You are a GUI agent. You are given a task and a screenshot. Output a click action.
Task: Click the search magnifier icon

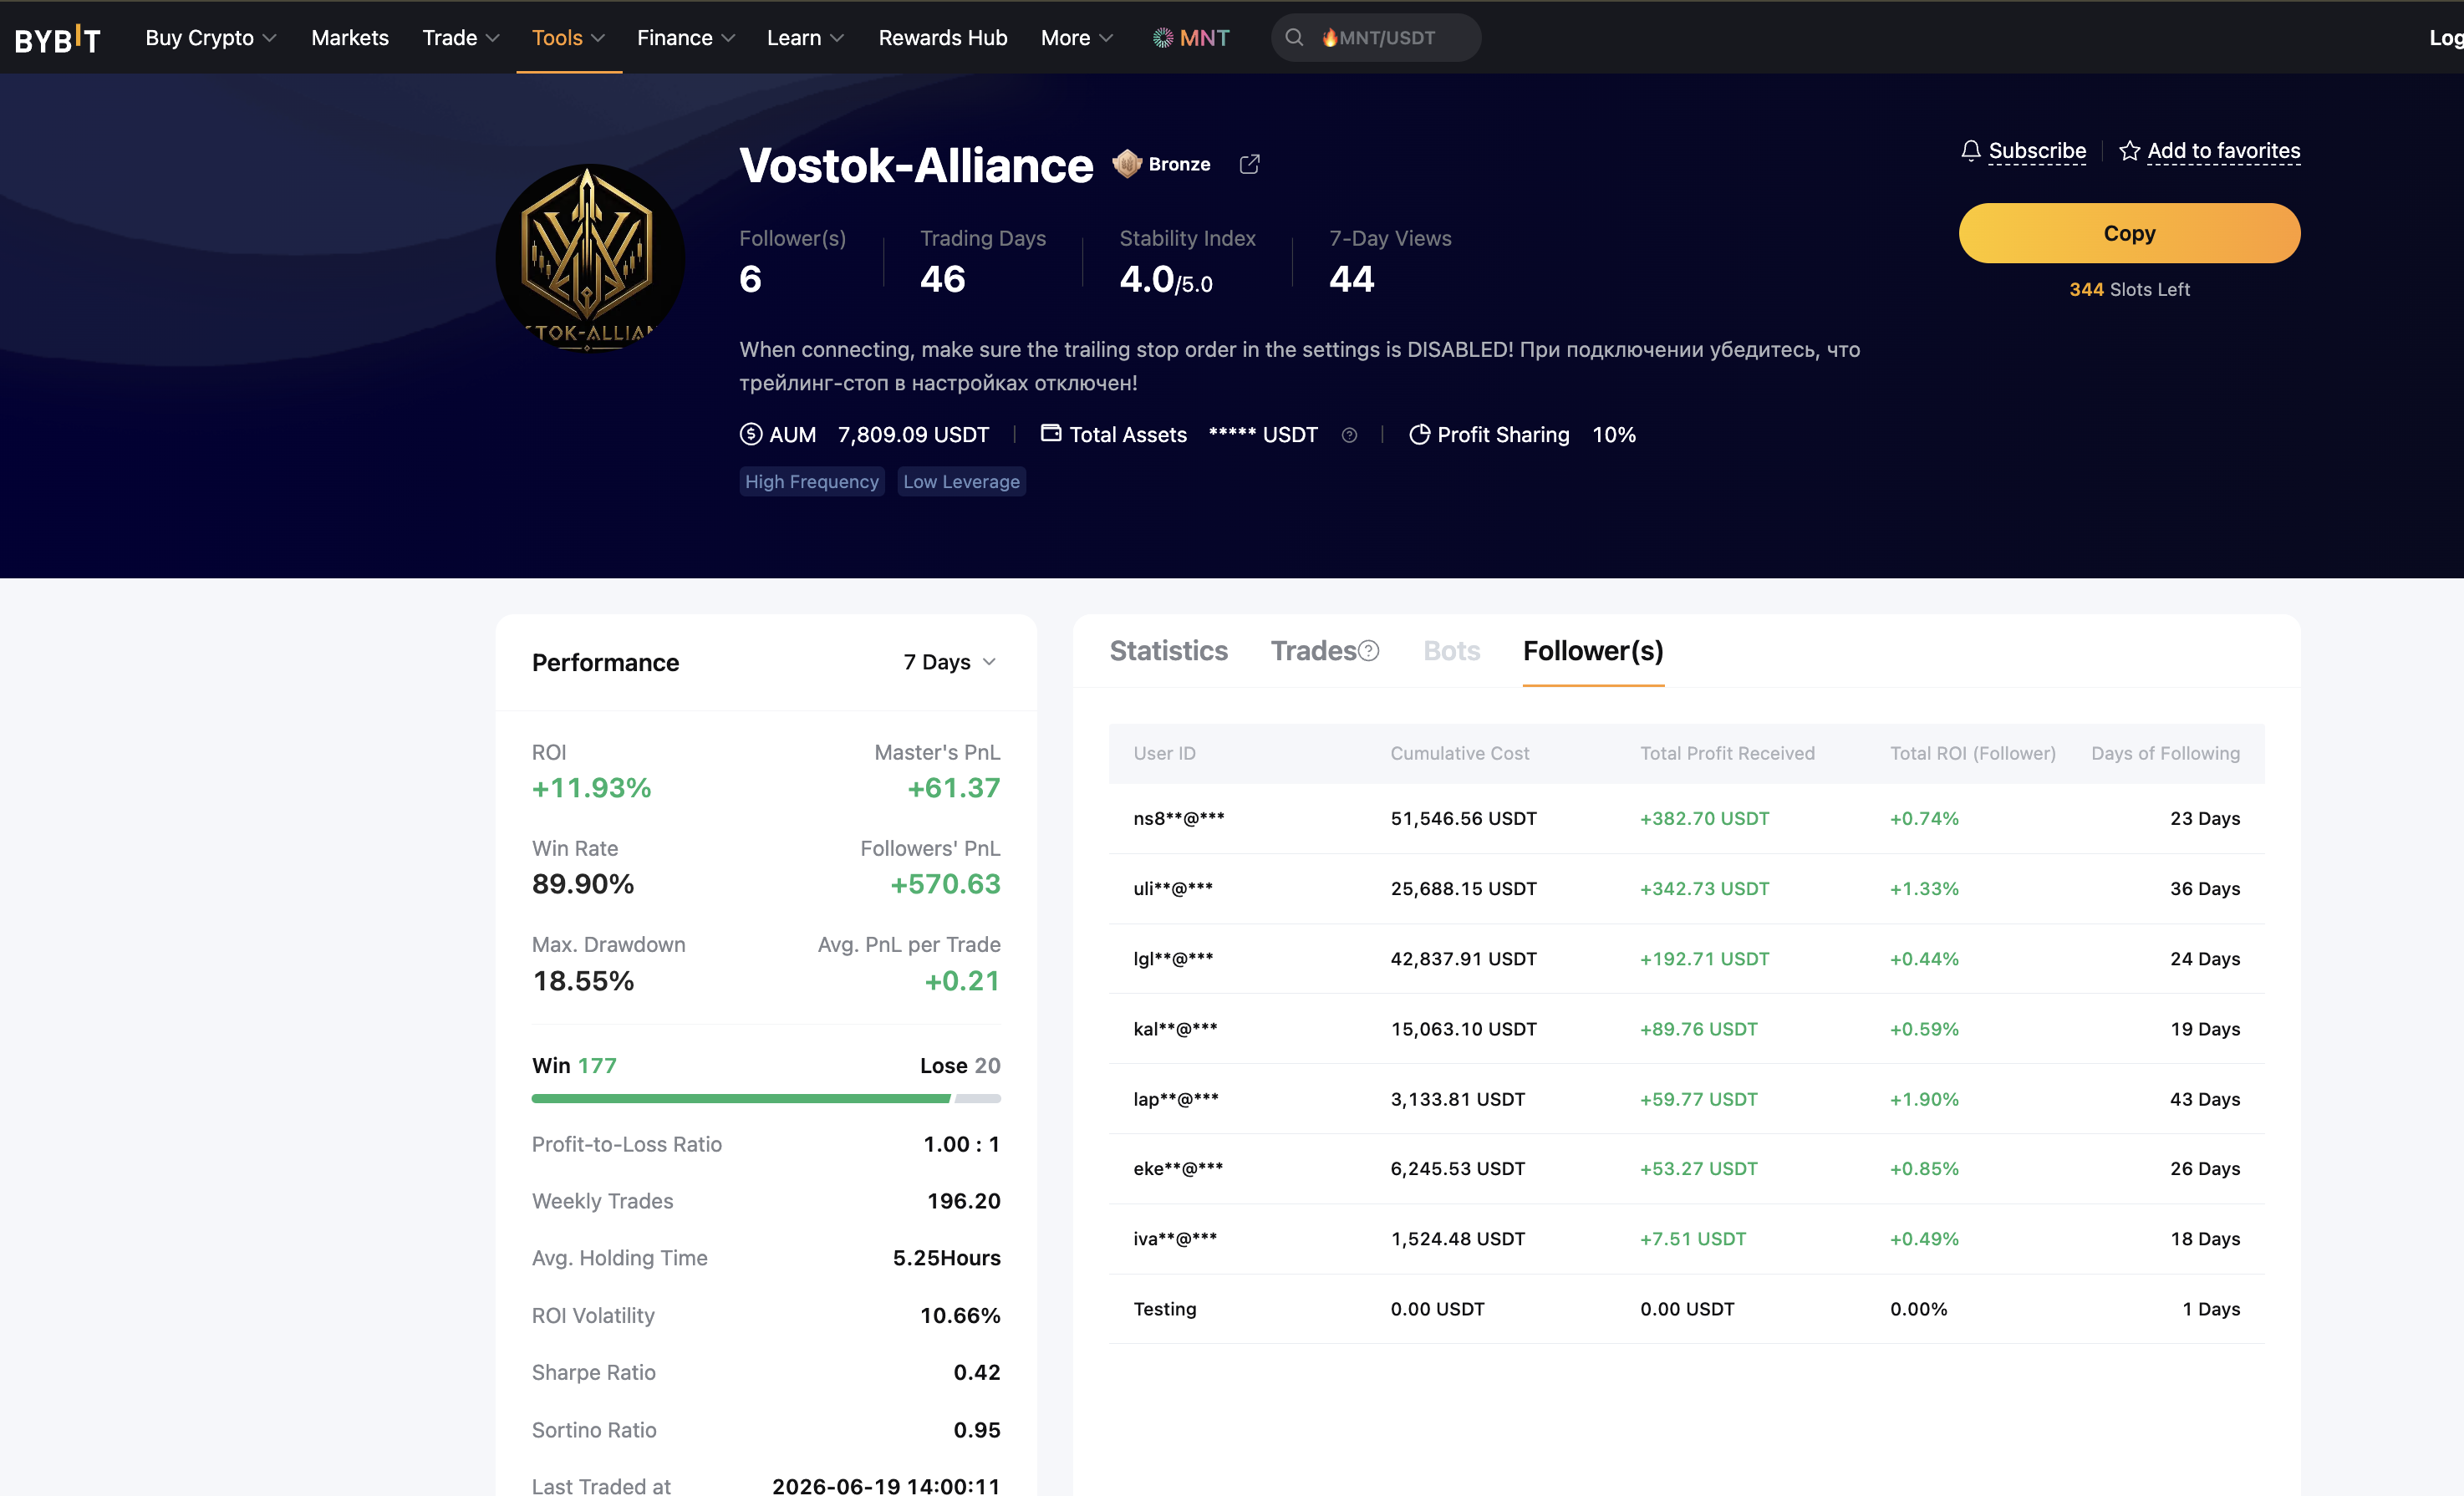pyautogui.click(x=1294, y=38)
